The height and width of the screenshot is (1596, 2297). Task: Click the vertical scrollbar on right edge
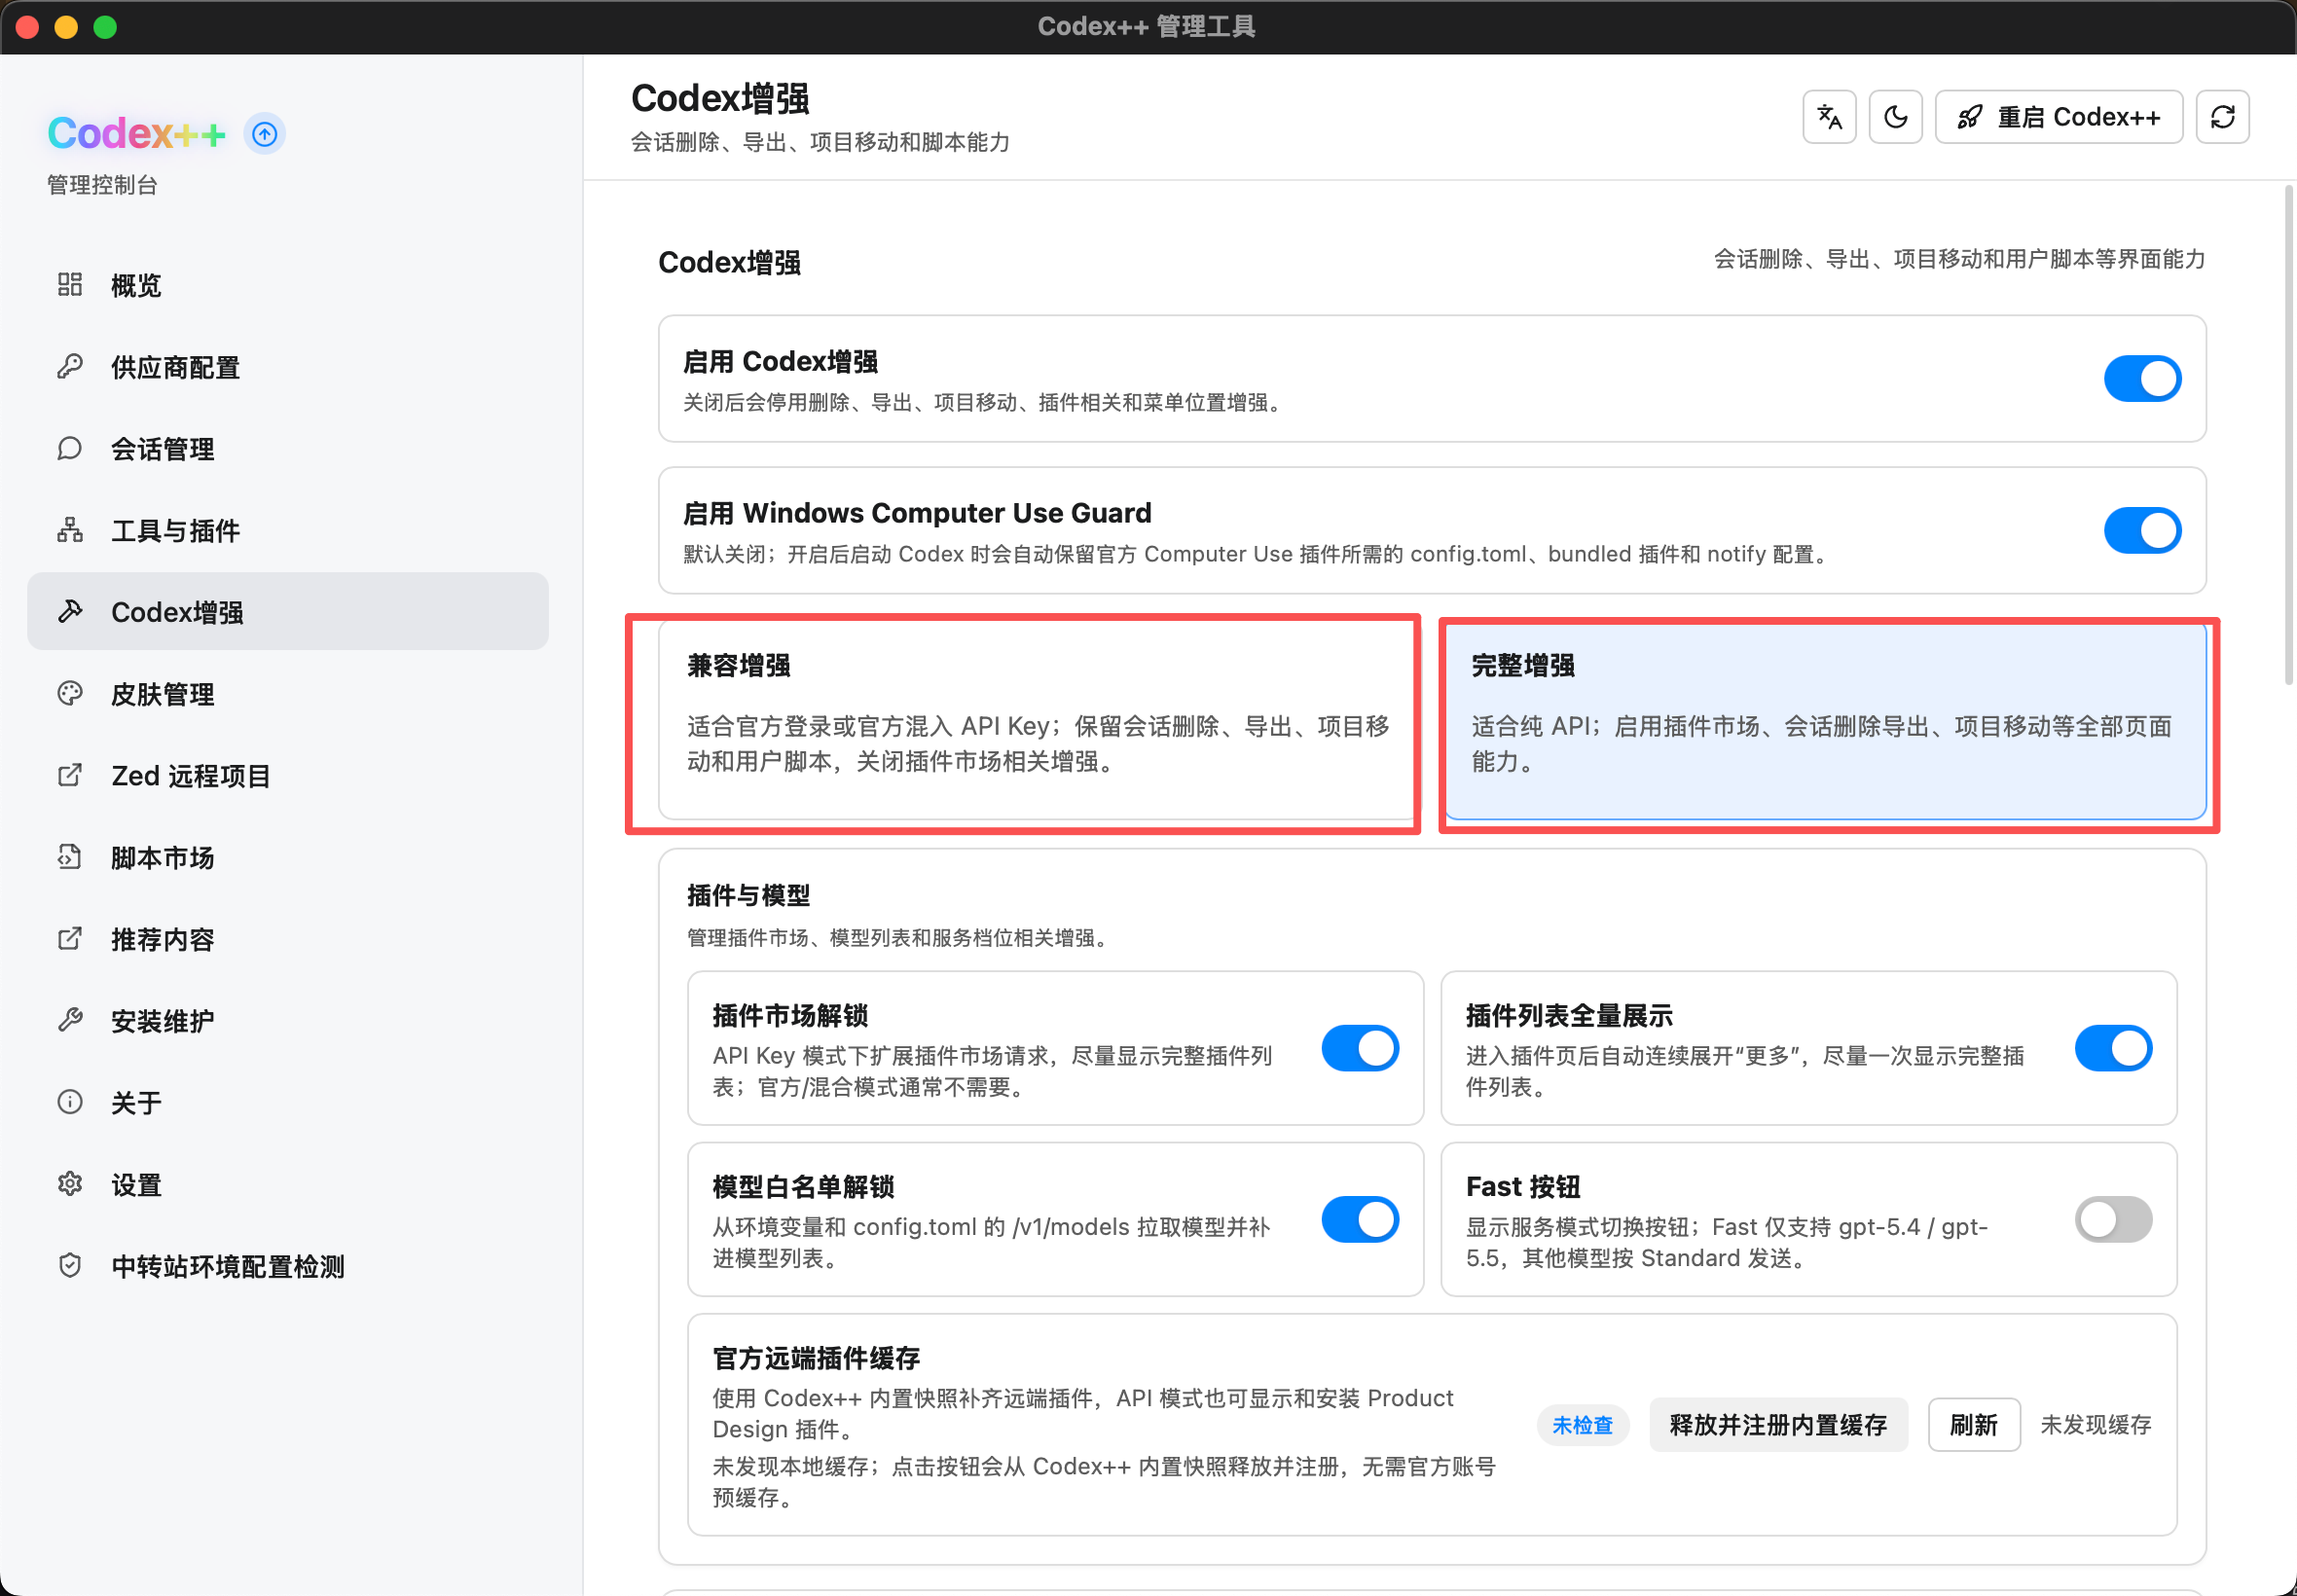point(2288,435)
